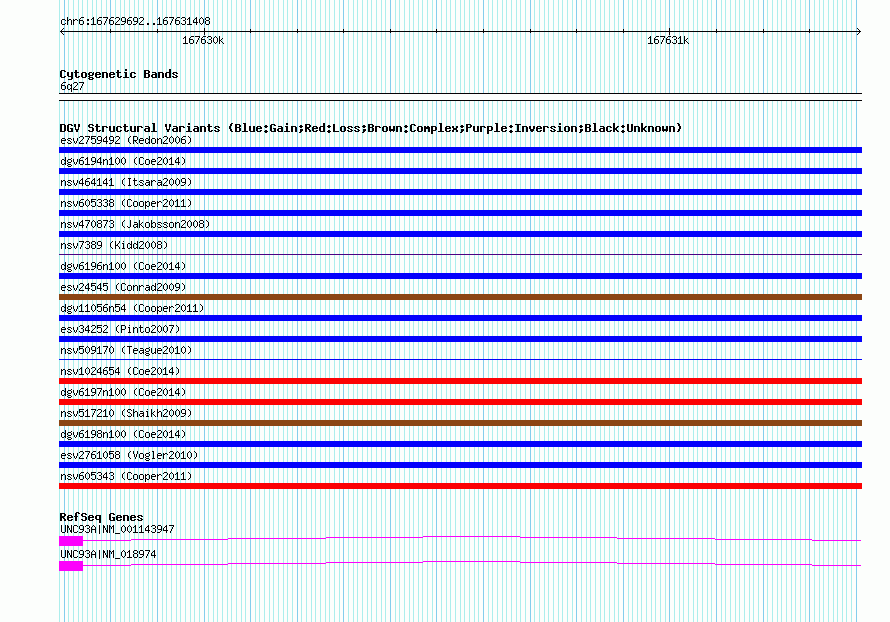Click the nsv464141 blue variant bar
This screenshot has width=890, height=622.
(460, 192)
